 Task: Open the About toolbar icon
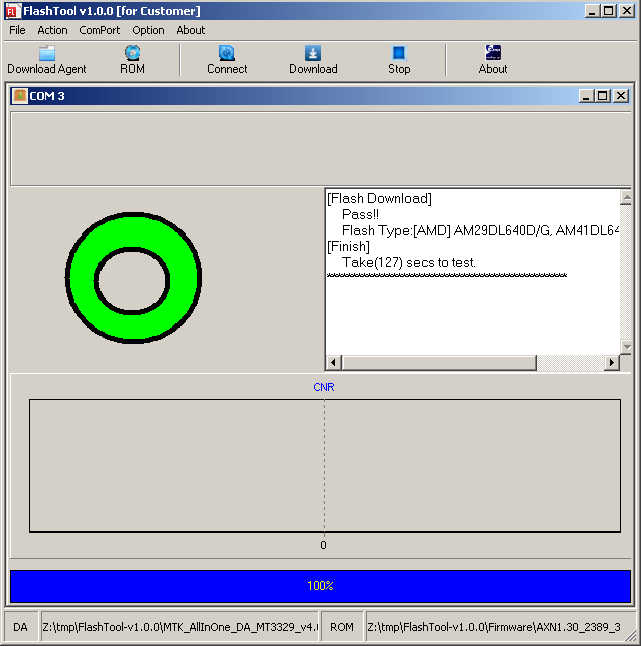pyautogui.click(x=493, y=53)
